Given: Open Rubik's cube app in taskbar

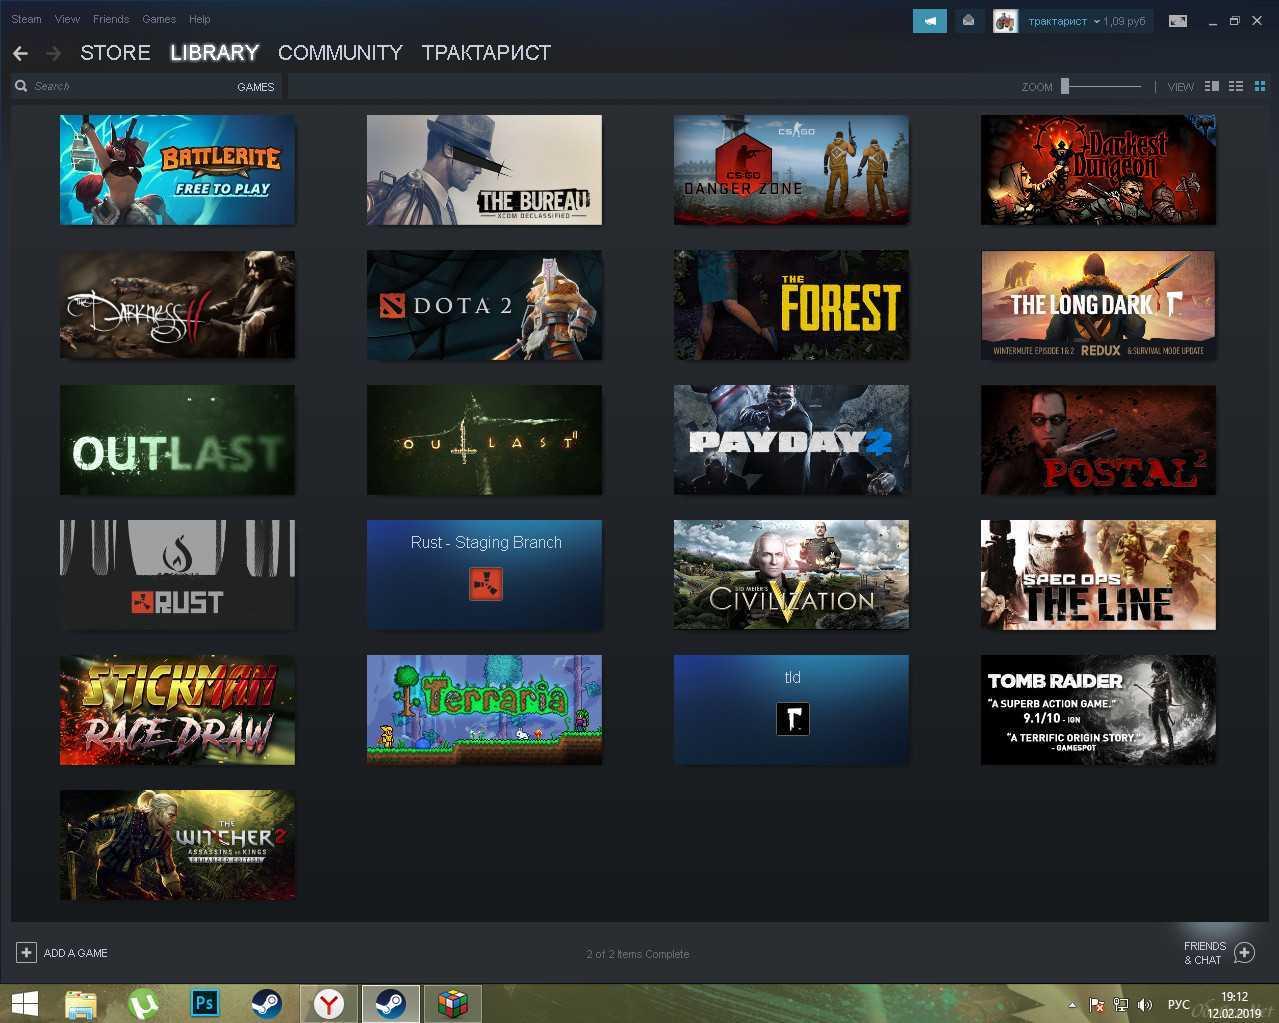Looking at the screenshot, I should click(x=452, y=1003).
